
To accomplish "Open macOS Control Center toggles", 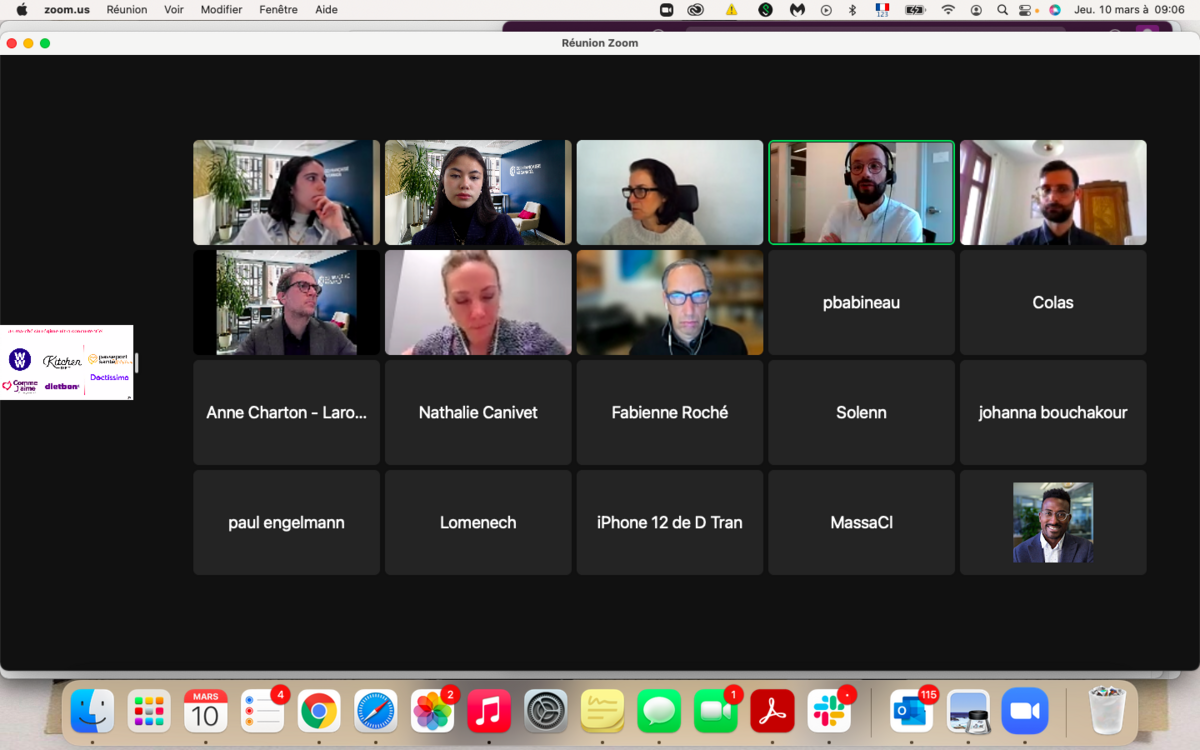I will coord(1025,10).
